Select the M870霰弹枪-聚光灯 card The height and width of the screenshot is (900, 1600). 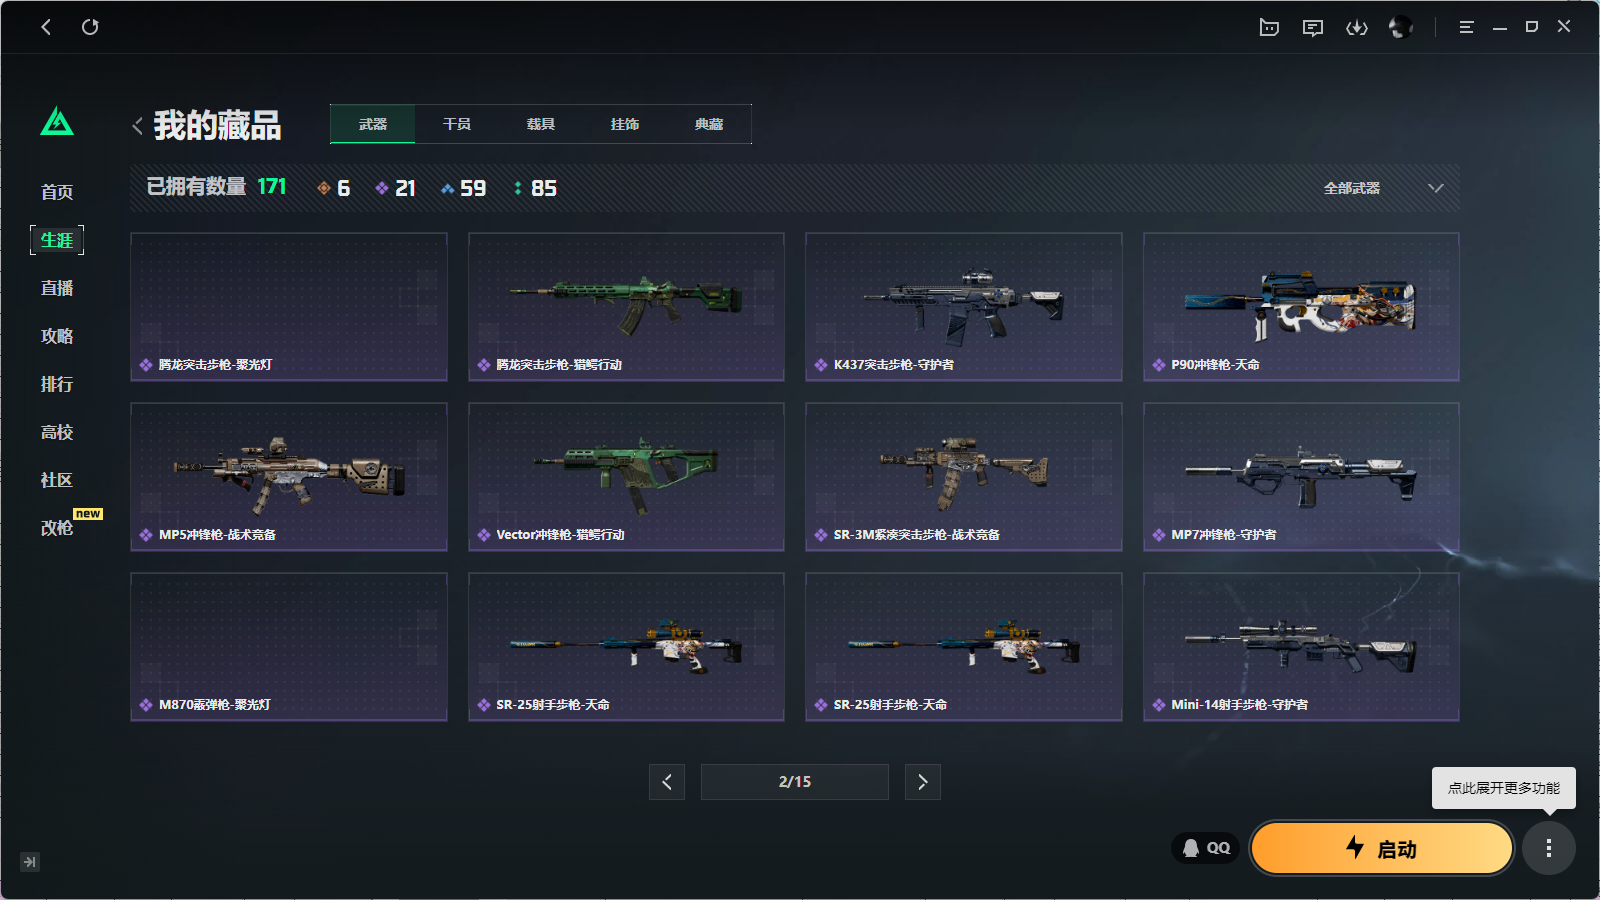(x=289, y=647)
